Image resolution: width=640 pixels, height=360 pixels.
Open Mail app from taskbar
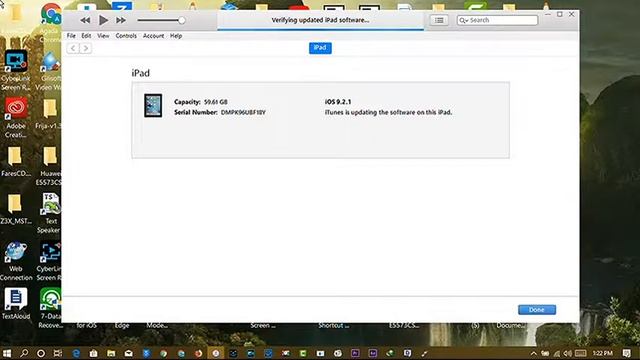pos(129,353)
